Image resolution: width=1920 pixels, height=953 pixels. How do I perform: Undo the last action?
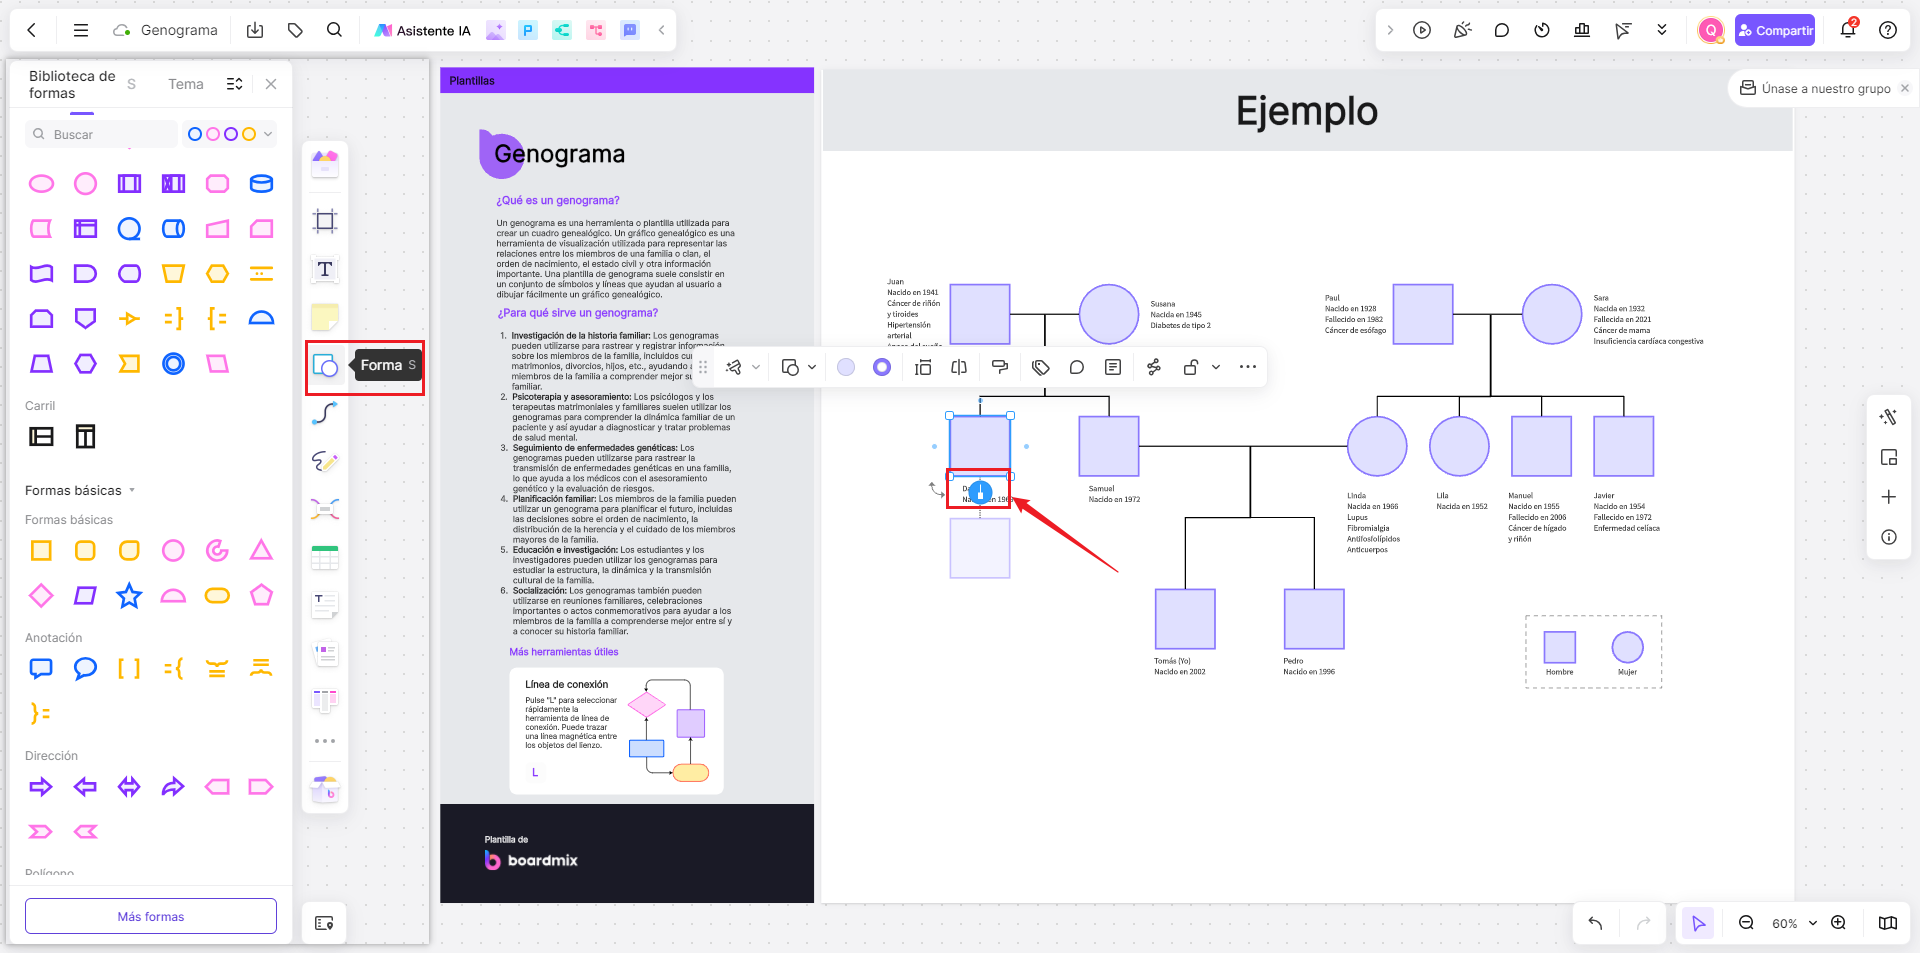tap(1595, 923)
